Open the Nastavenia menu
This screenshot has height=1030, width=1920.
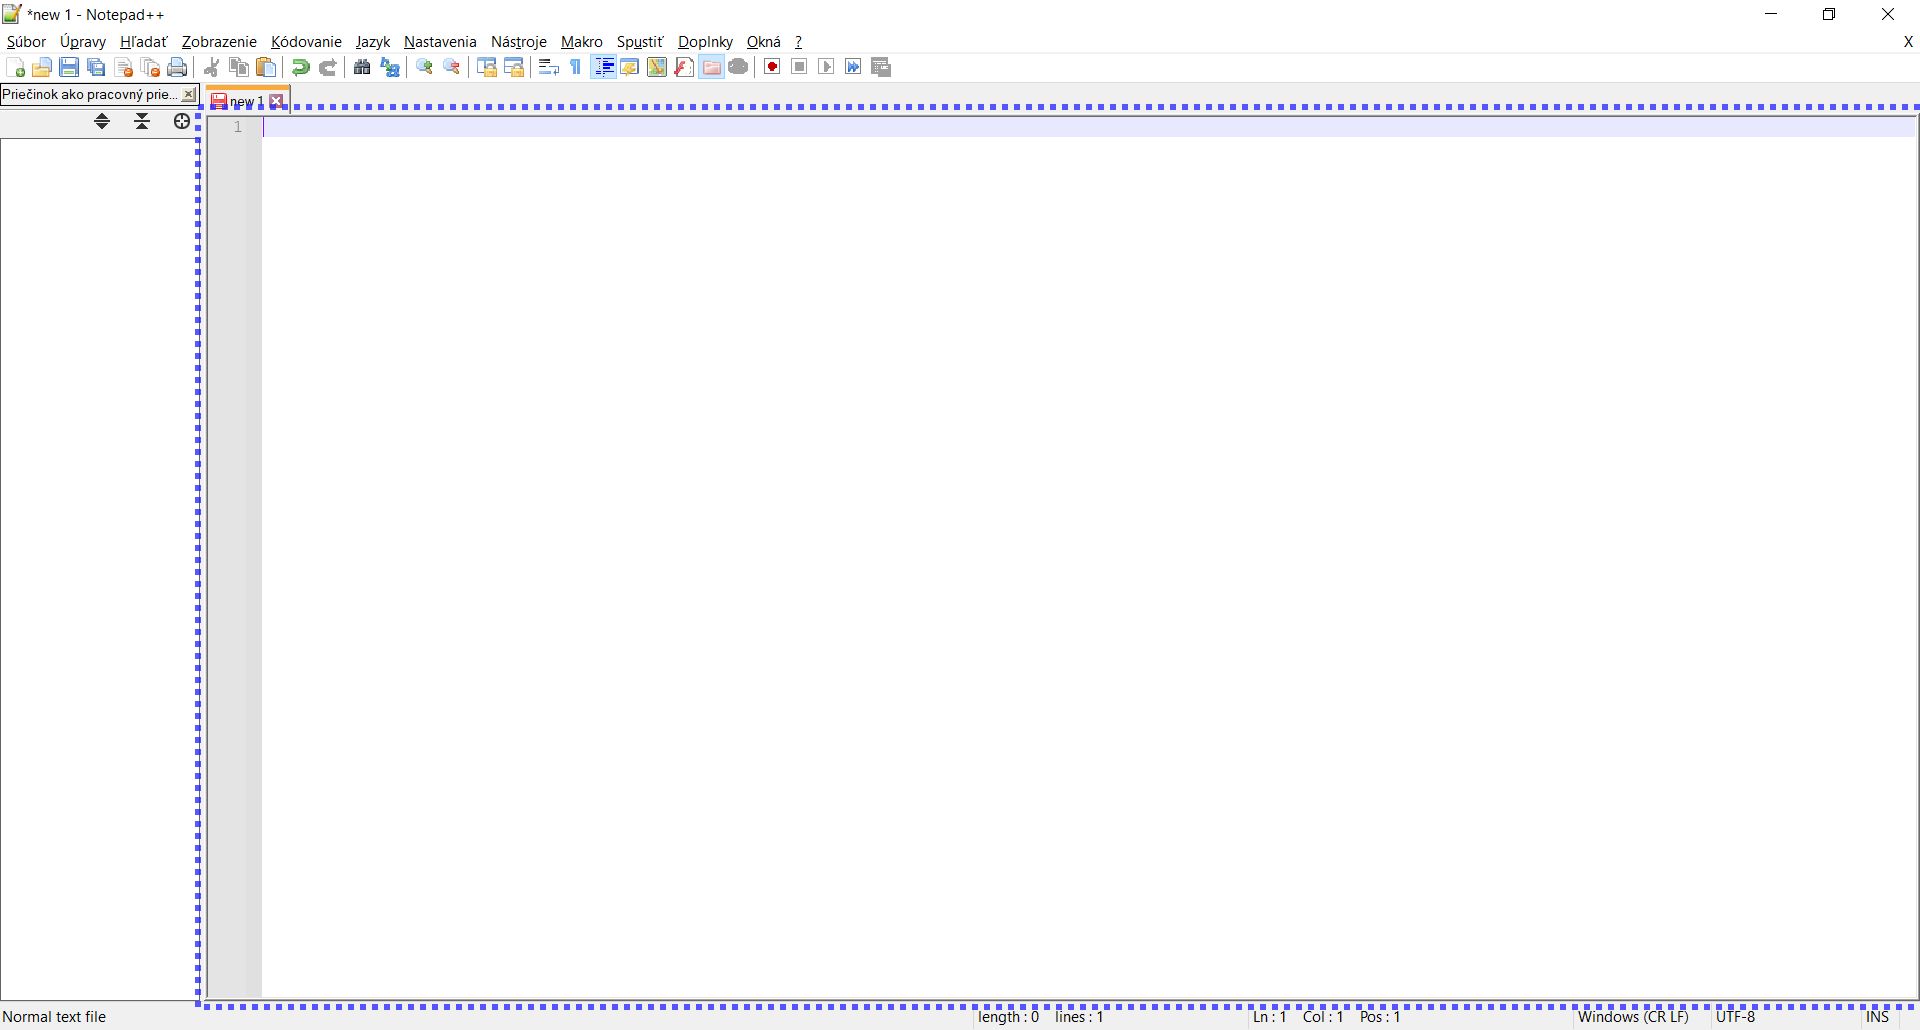point(440,42)
